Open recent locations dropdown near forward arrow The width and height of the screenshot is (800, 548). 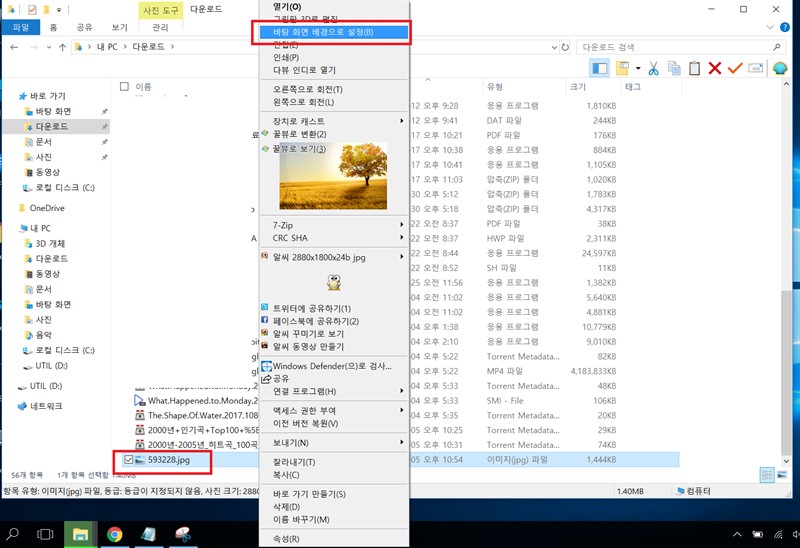point(49,47)
